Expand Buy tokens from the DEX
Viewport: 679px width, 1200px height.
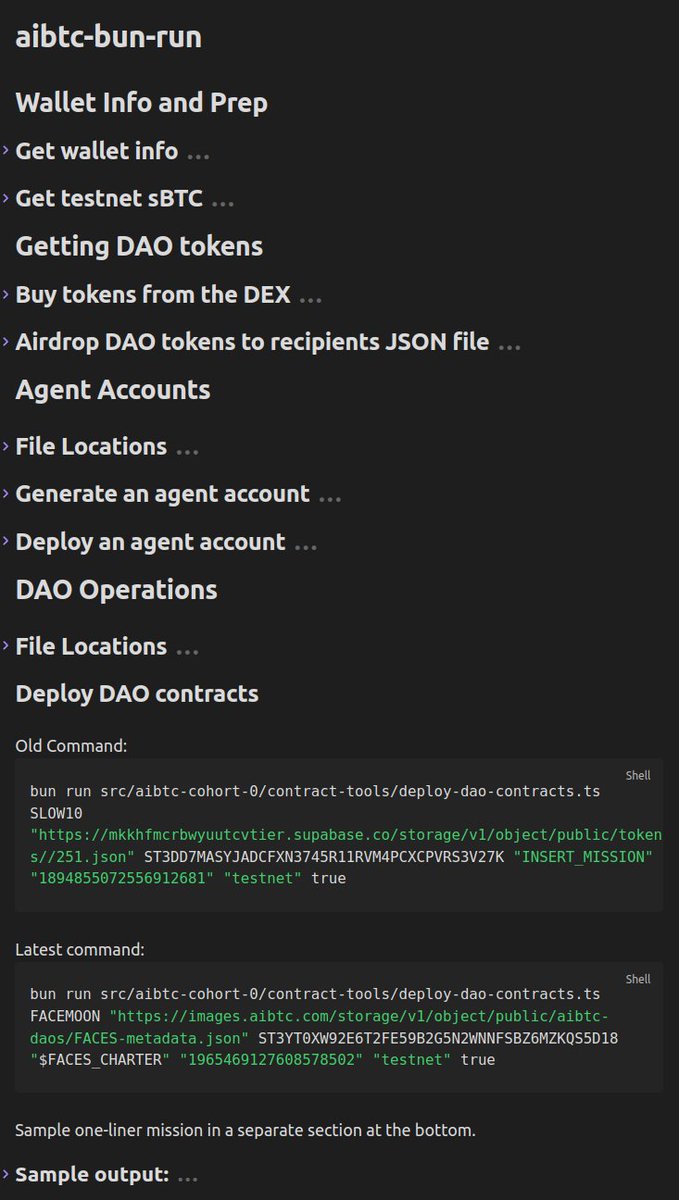pyautogui.click(x=6, y=295)
